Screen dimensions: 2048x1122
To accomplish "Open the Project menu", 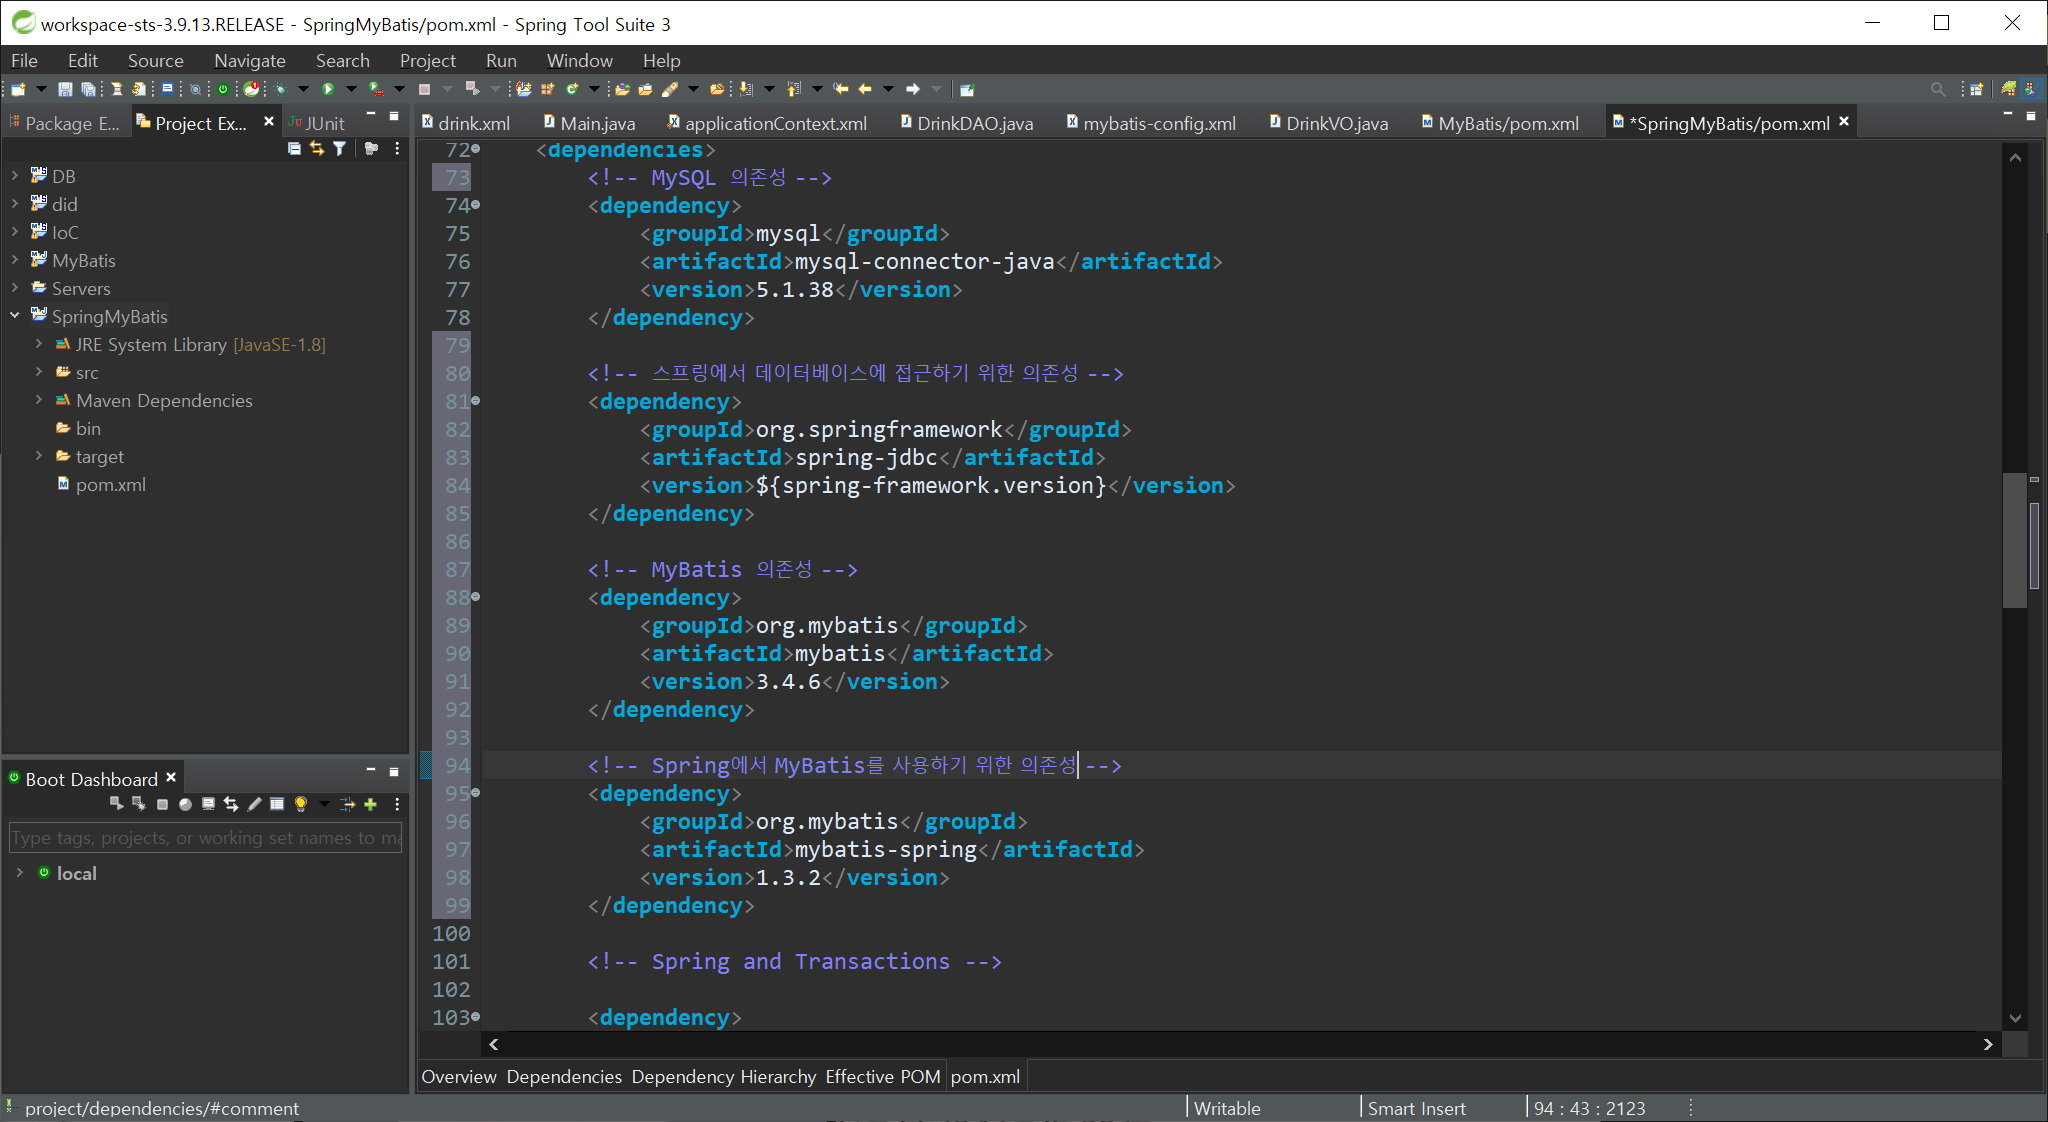I will click(428, 61).
